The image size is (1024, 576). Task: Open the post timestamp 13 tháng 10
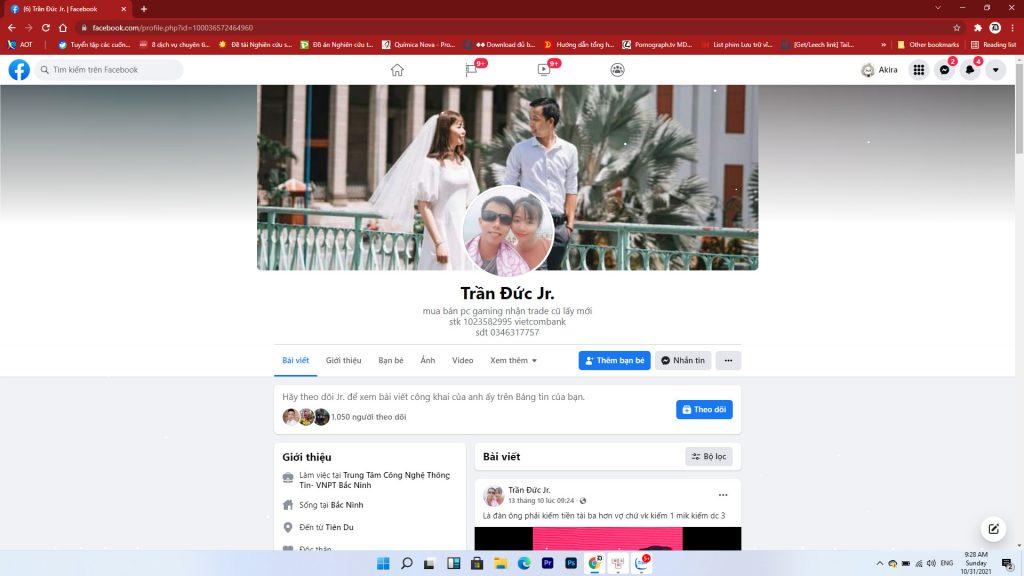[x=541, y=501]
